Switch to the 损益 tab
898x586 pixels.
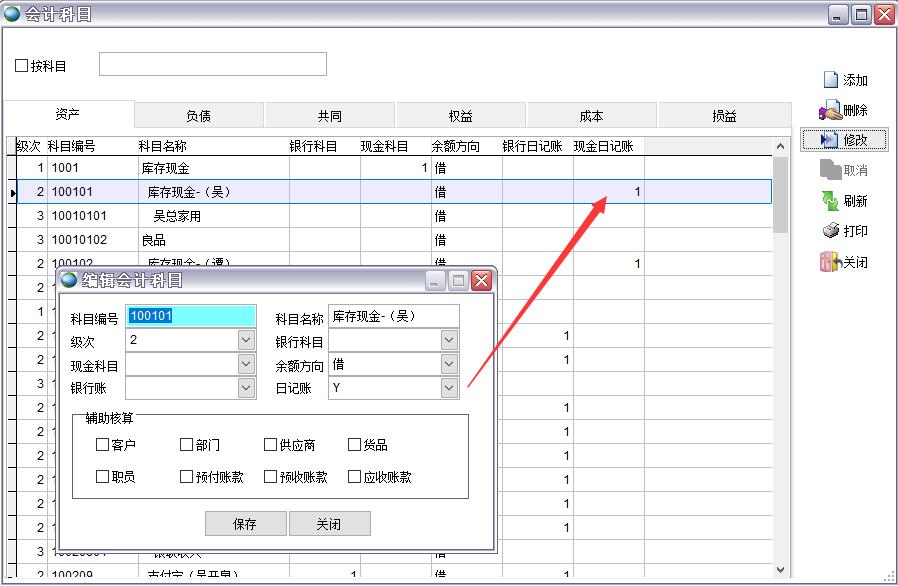coord(724,116)
